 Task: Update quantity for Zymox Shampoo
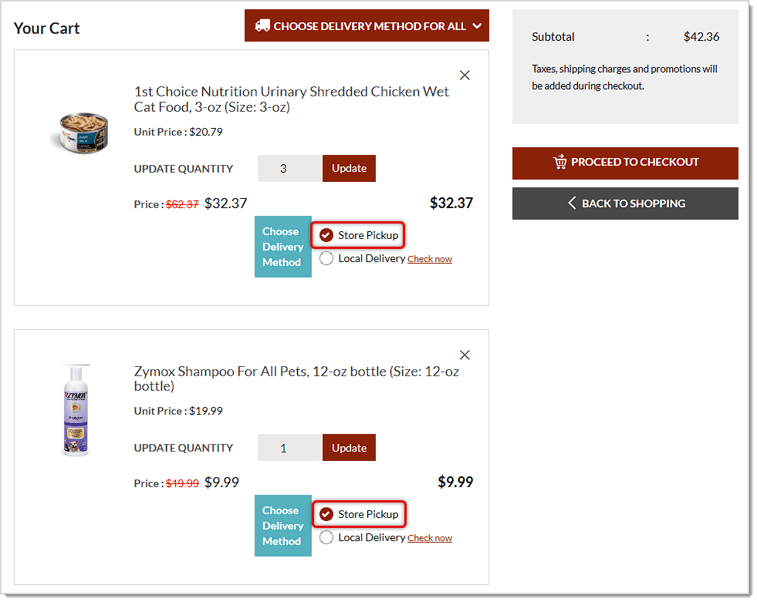point(349,448)
